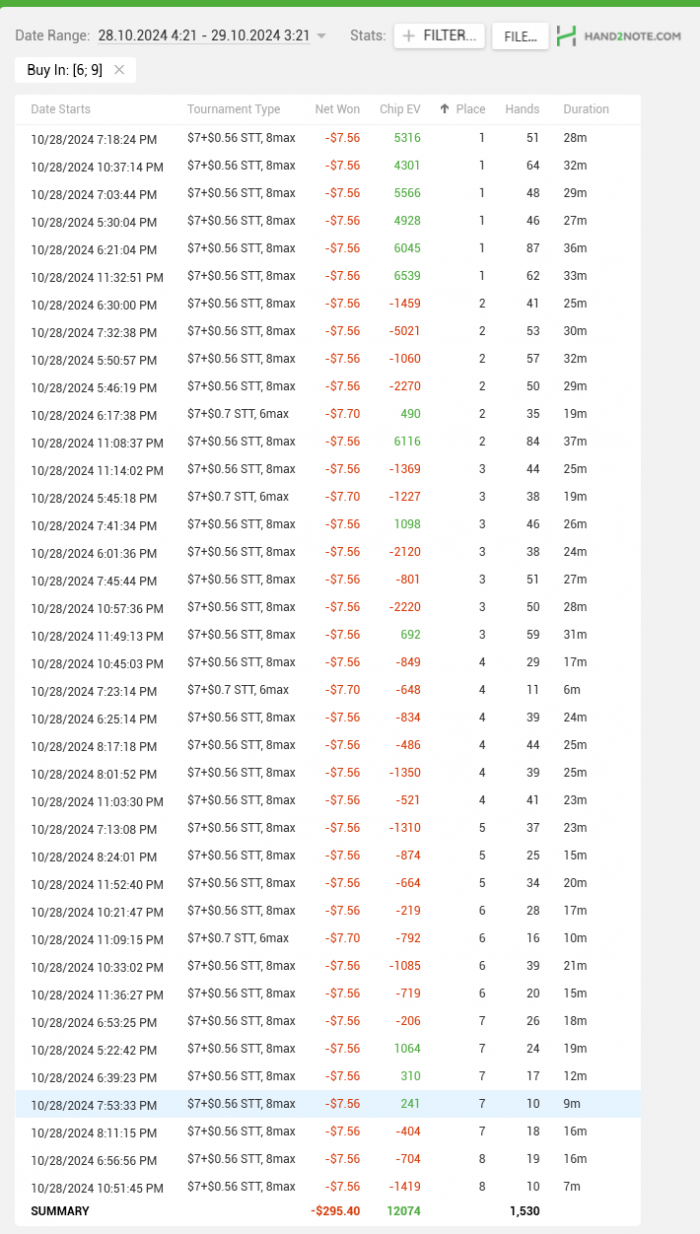Click the Buy In filter chip label
Image resolution: width=700 pixels, height=1234 pixels.
coord(65,70)
